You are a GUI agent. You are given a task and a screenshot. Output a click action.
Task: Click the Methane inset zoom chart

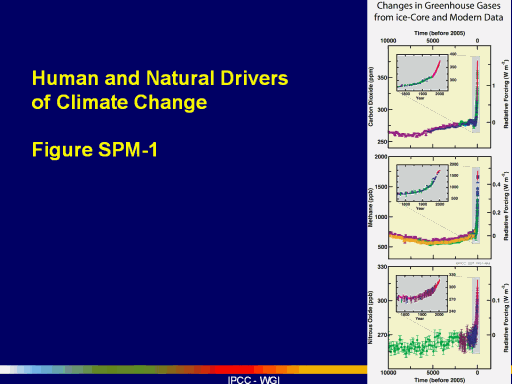coord(422,183)
